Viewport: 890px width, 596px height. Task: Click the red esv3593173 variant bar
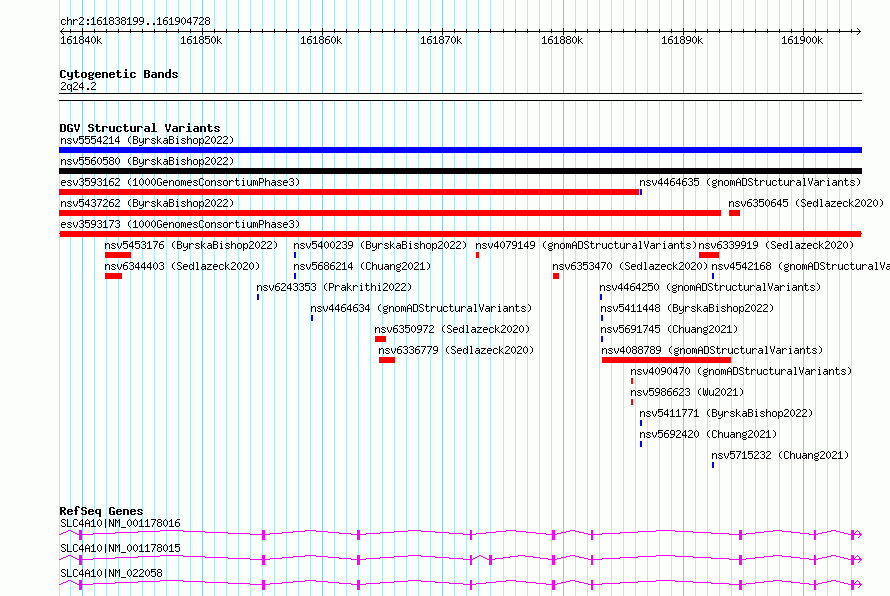[460, 234]
